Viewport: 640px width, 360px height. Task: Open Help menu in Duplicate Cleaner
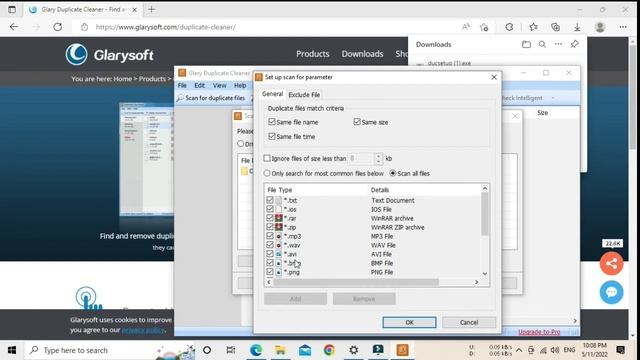pos(240,85)
